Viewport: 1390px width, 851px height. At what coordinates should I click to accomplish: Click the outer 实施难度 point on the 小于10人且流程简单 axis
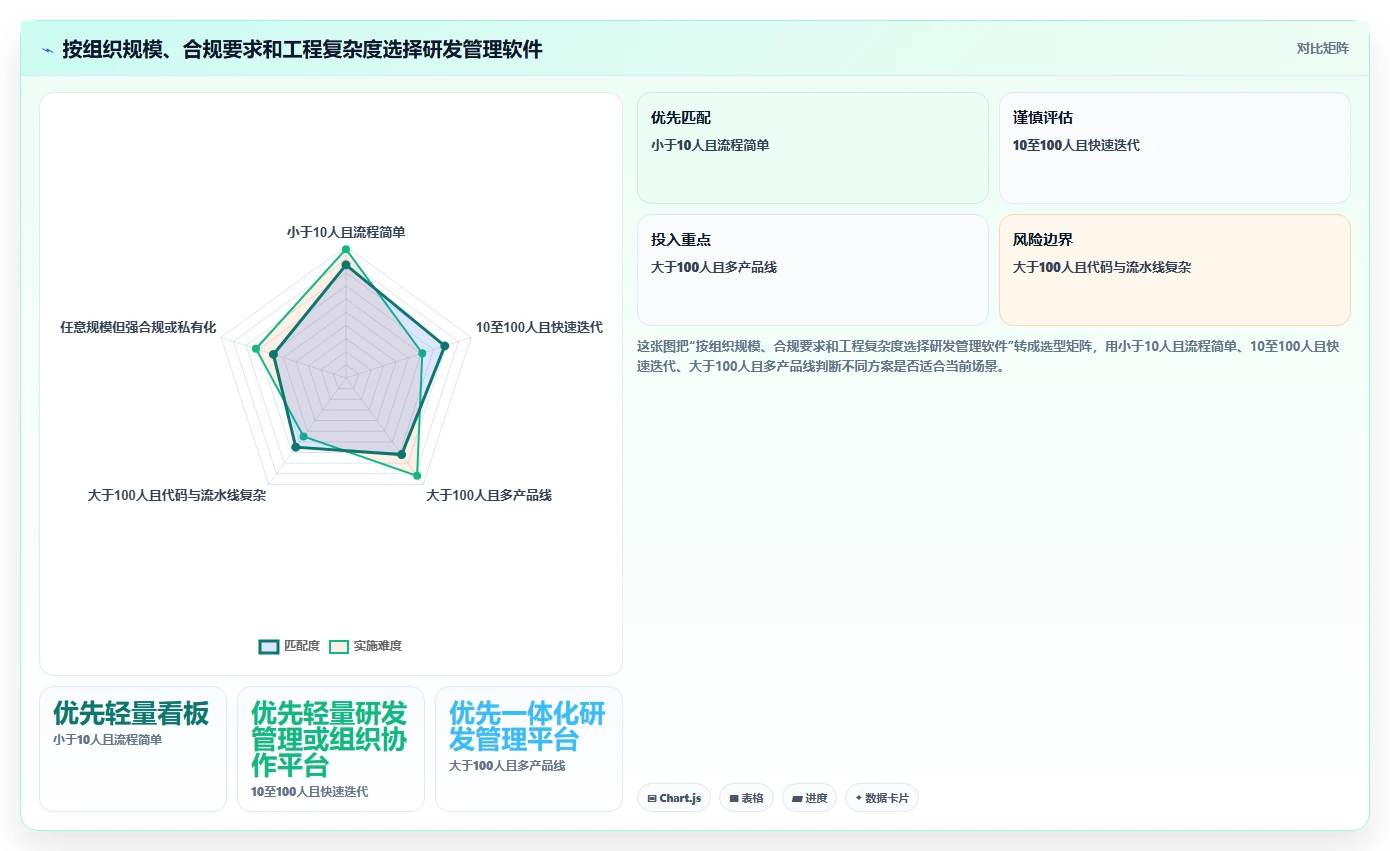(x=346, y=249)
